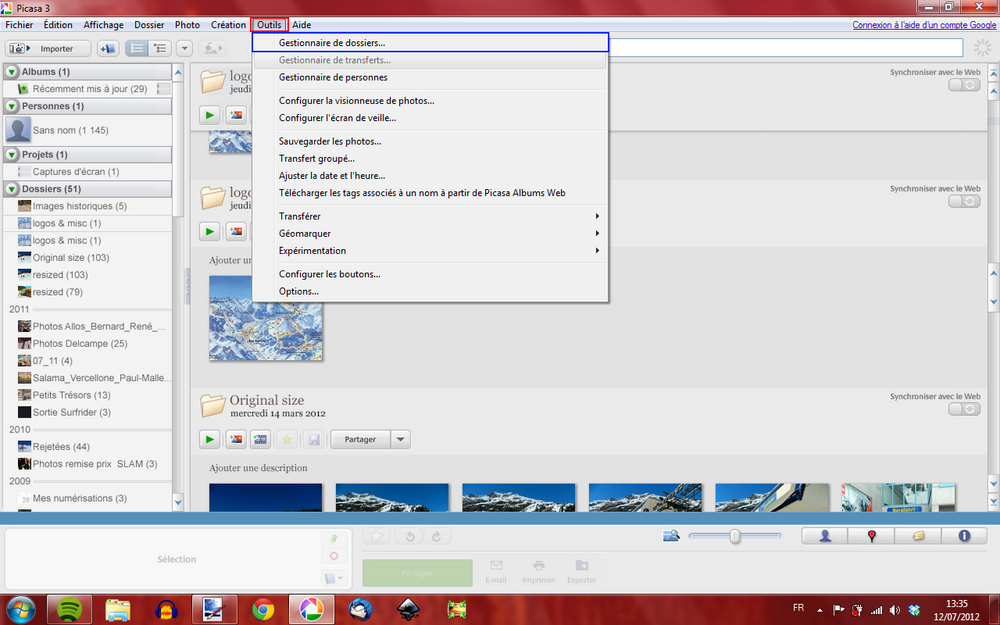Select the ski map thumbnail
Viewport: 1000px width, 625px height.
tap(266, 318)
